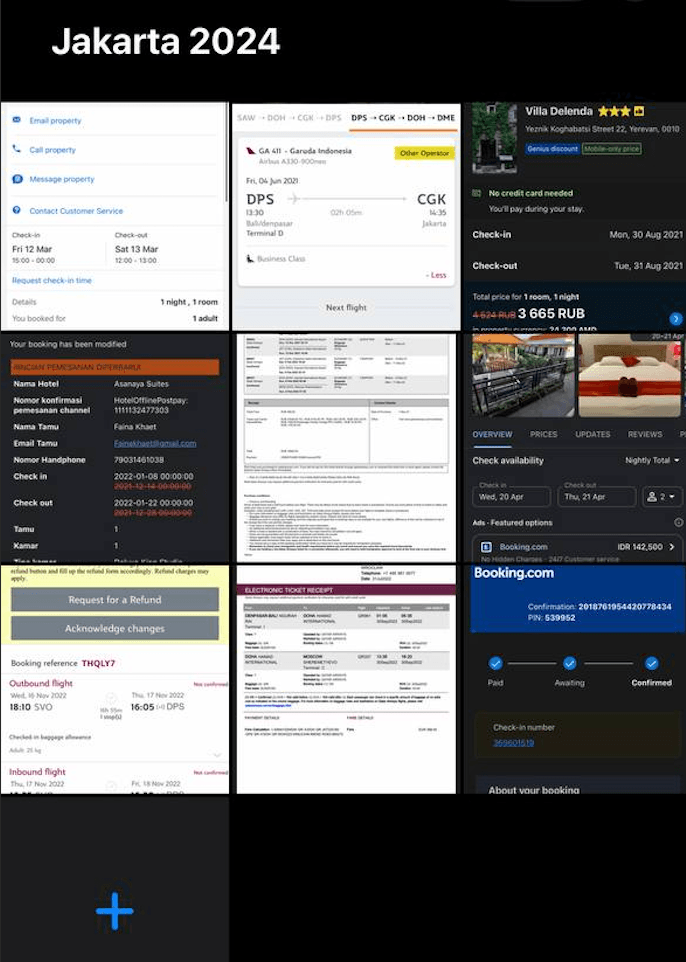Expand the Booking.com IDR 142,500 offer chevron
The image size is (686, 962).
point(671,547)
